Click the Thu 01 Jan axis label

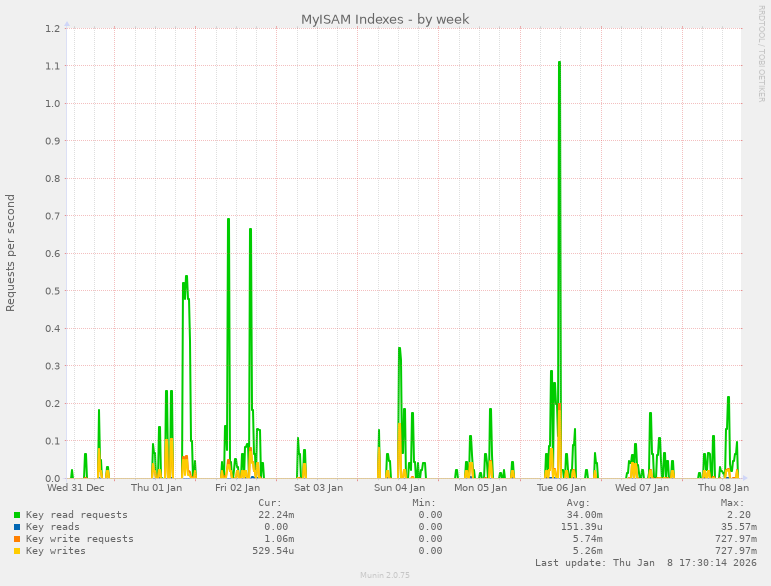click(156, 488)
